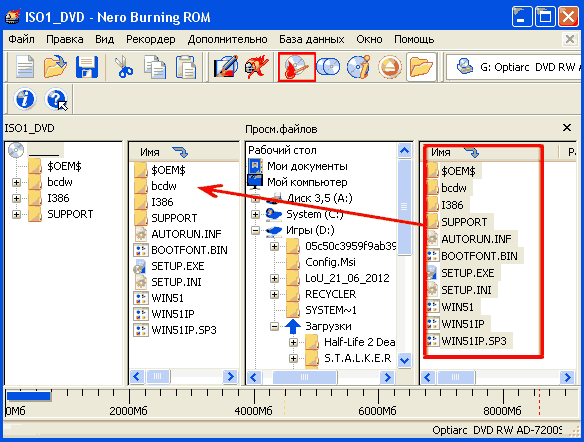
Task: Click the browser tree vertical scrollbar thumb
Action: [x=404, y=207]
